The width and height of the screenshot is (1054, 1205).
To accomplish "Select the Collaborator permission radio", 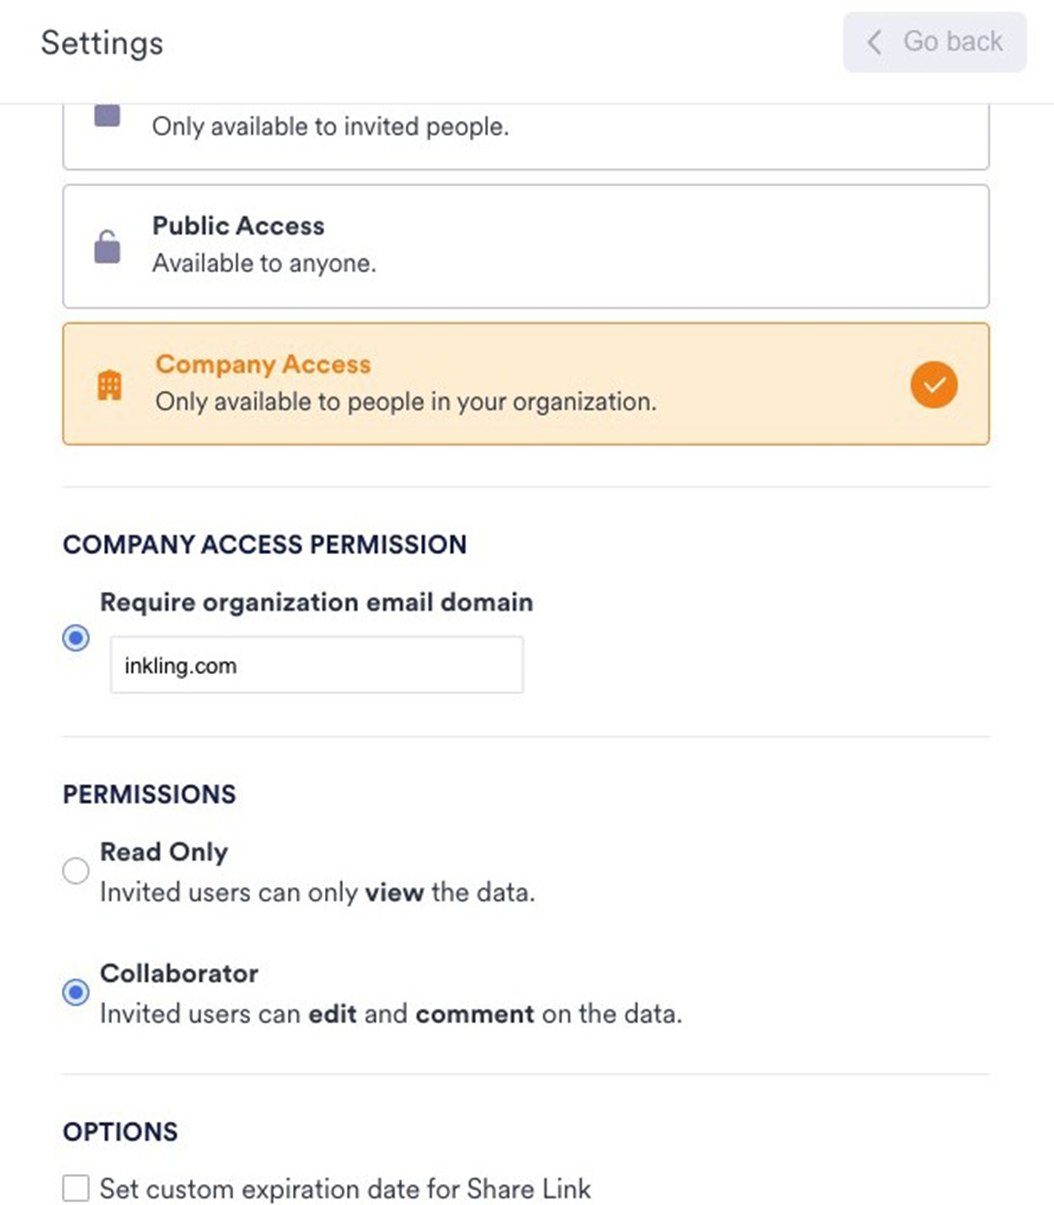I will pos(76,992).
